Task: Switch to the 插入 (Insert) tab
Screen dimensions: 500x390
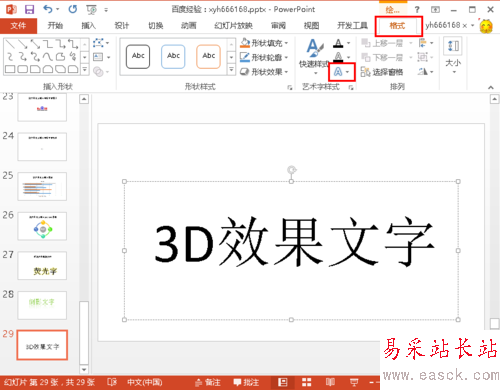Action: (88, 26)
